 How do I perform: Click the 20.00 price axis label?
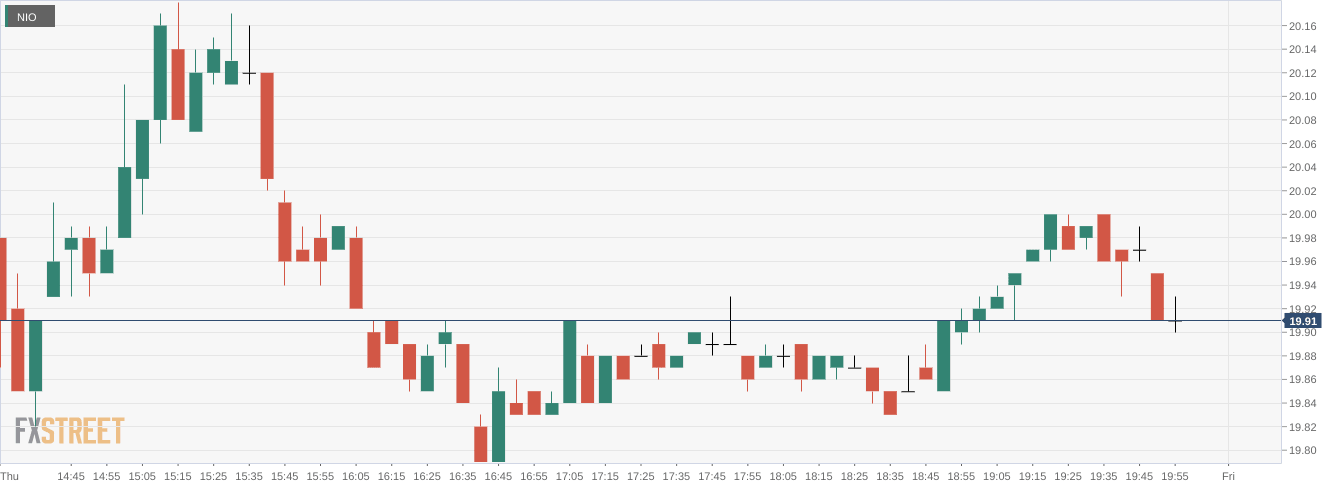1302,215
